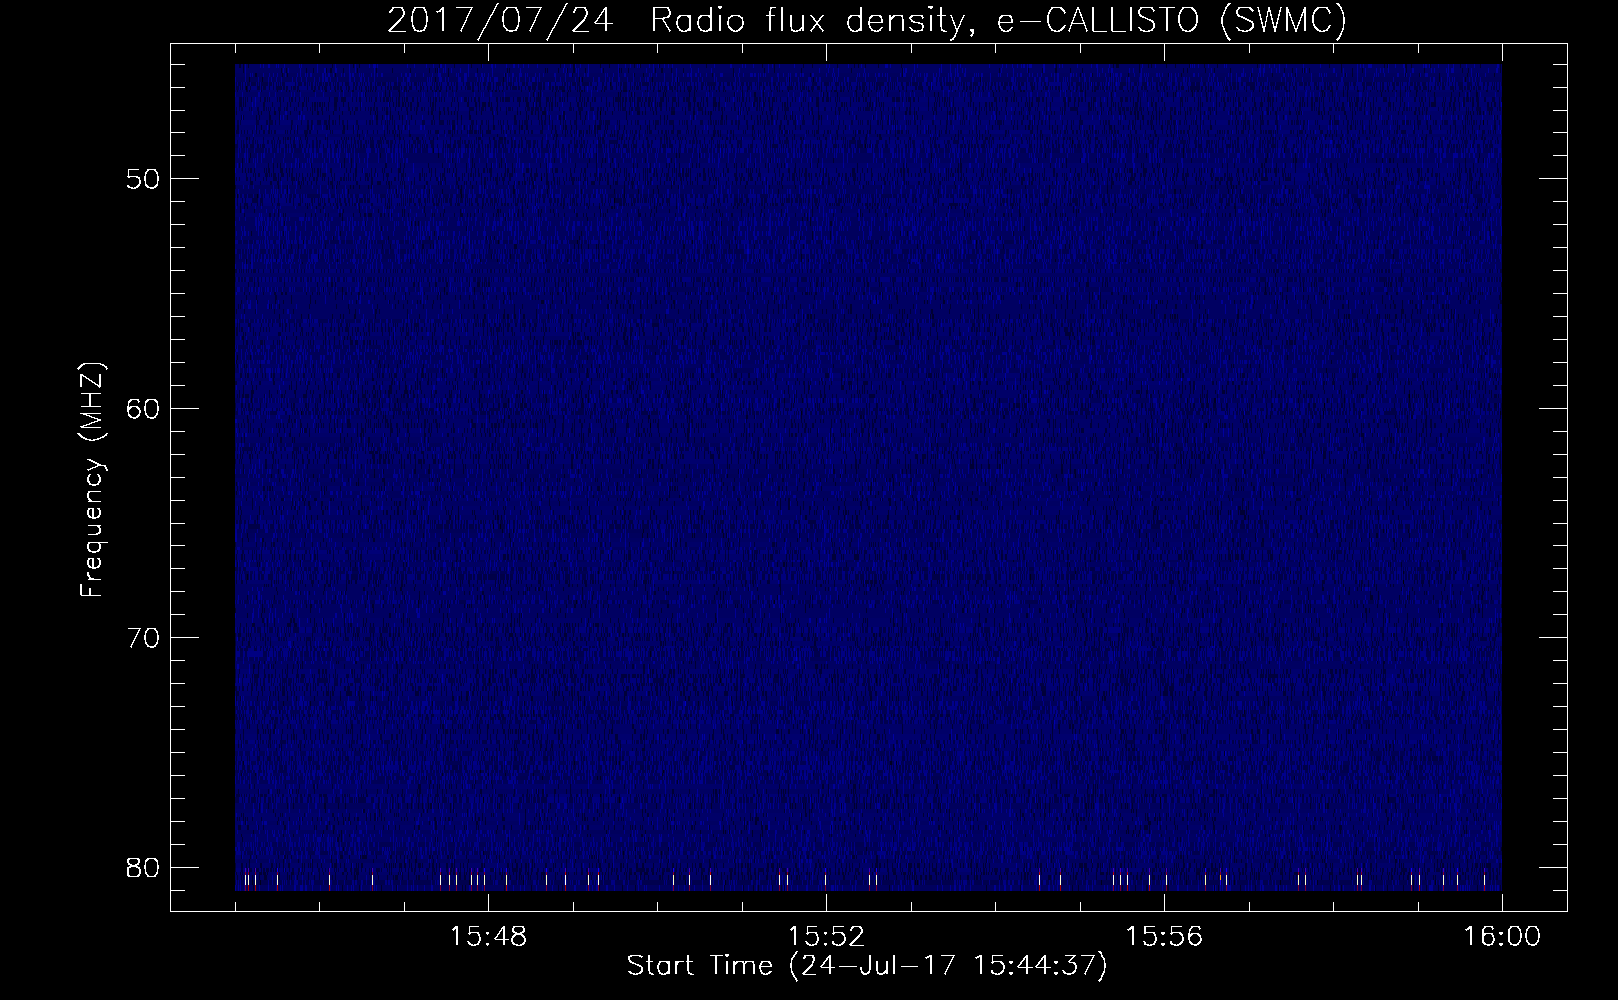1618x1000 pixels.
Task: Click the 60 frequency tick label
Action: 142,408
